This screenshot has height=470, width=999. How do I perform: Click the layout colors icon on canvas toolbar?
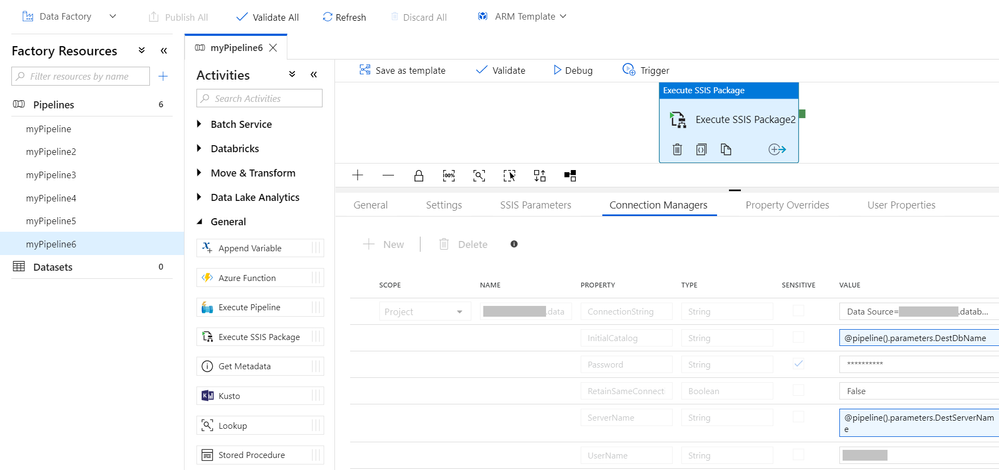pyautogui.click(x=570, y=176)
